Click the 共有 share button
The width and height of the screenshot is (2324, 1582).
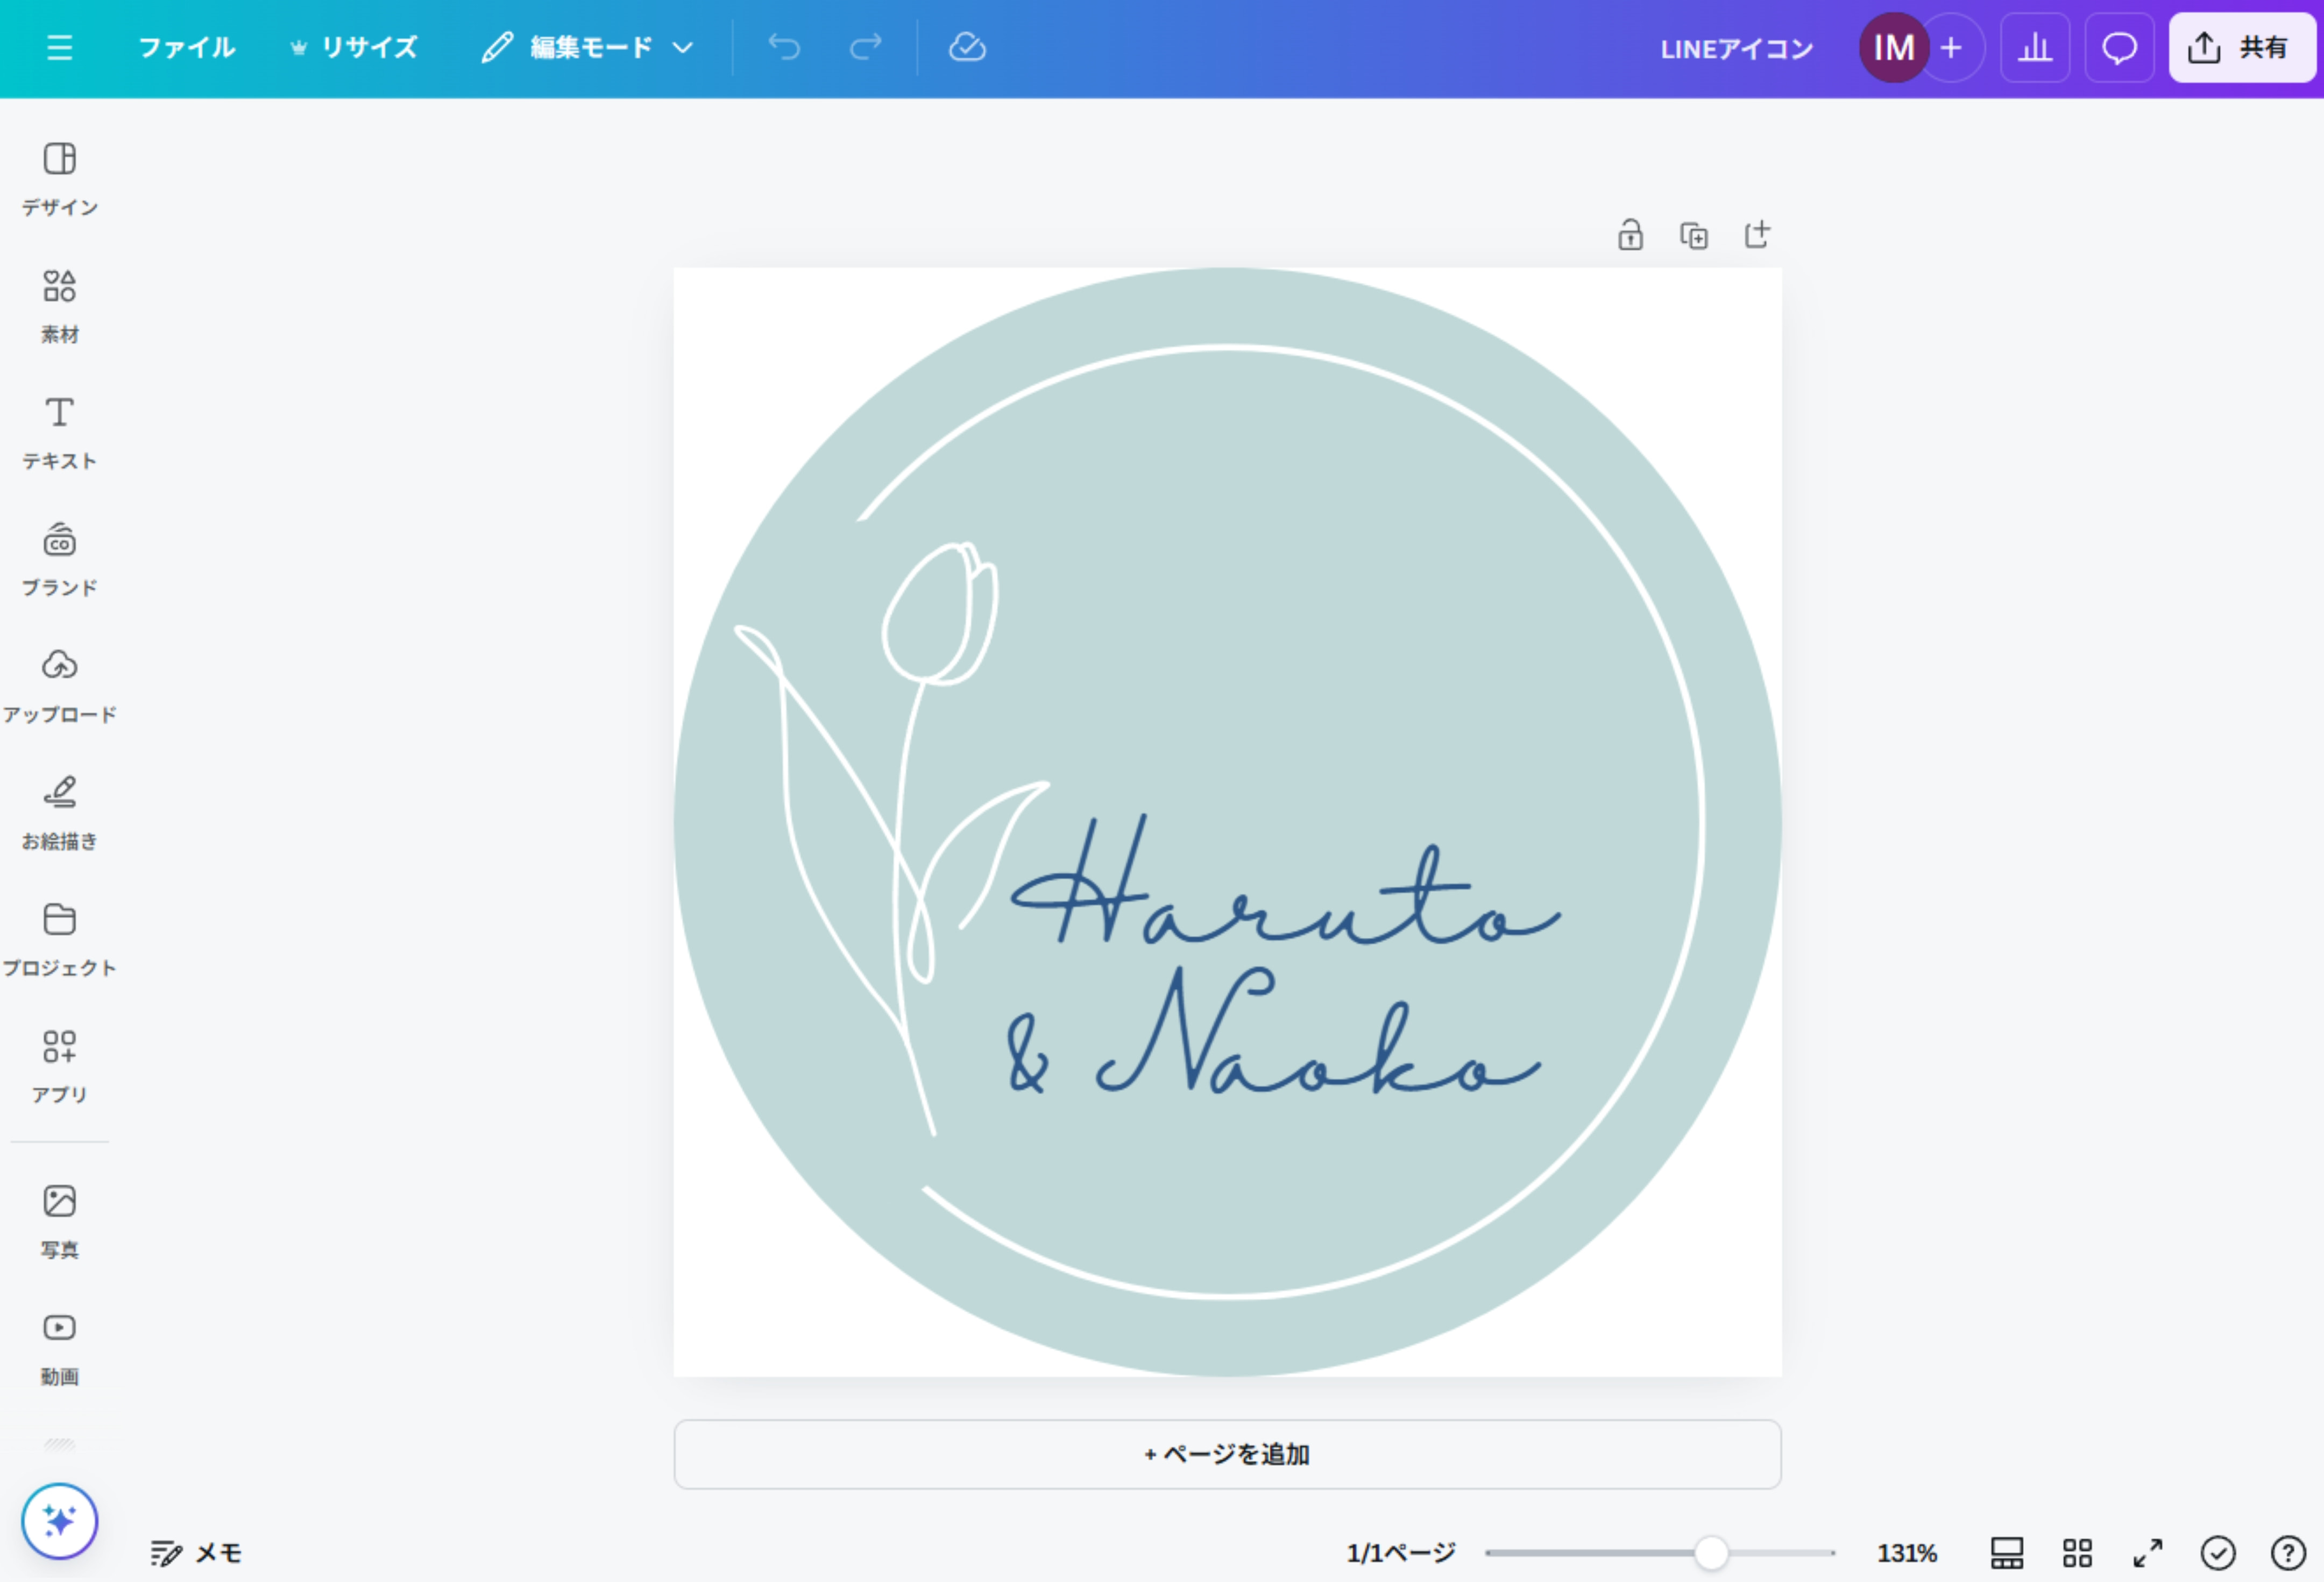point(2241,47)
